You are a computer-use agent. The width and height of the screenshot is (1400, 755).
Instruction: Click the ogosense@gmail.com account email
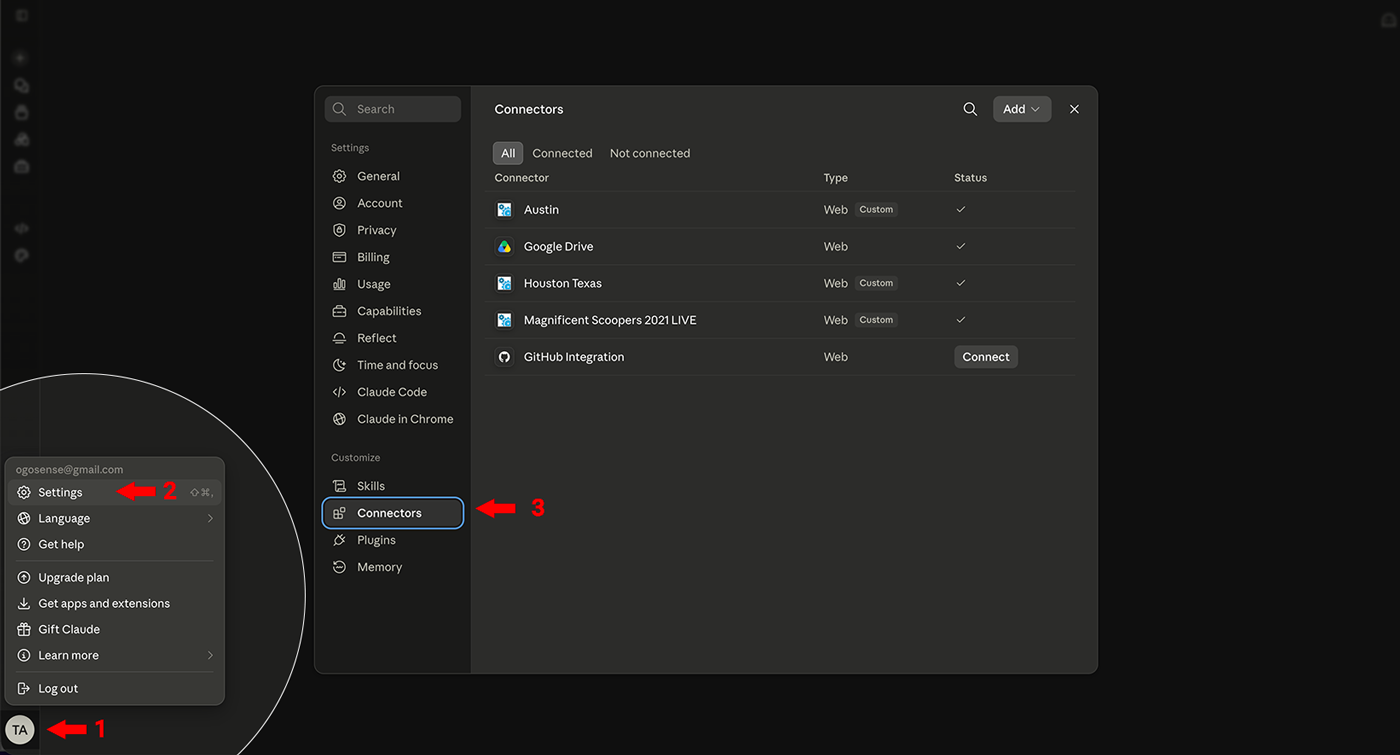70,469
